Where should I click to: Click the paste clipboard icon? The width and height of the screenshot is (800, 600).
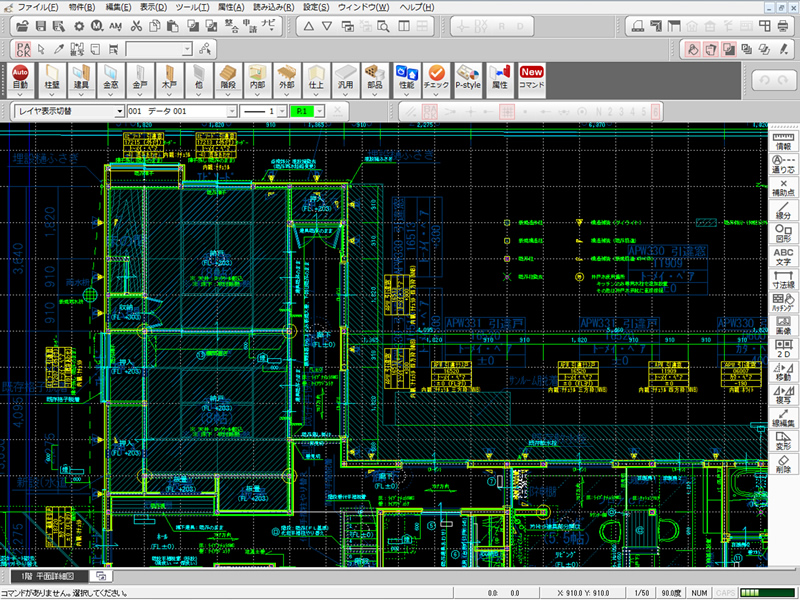(172, 26)
